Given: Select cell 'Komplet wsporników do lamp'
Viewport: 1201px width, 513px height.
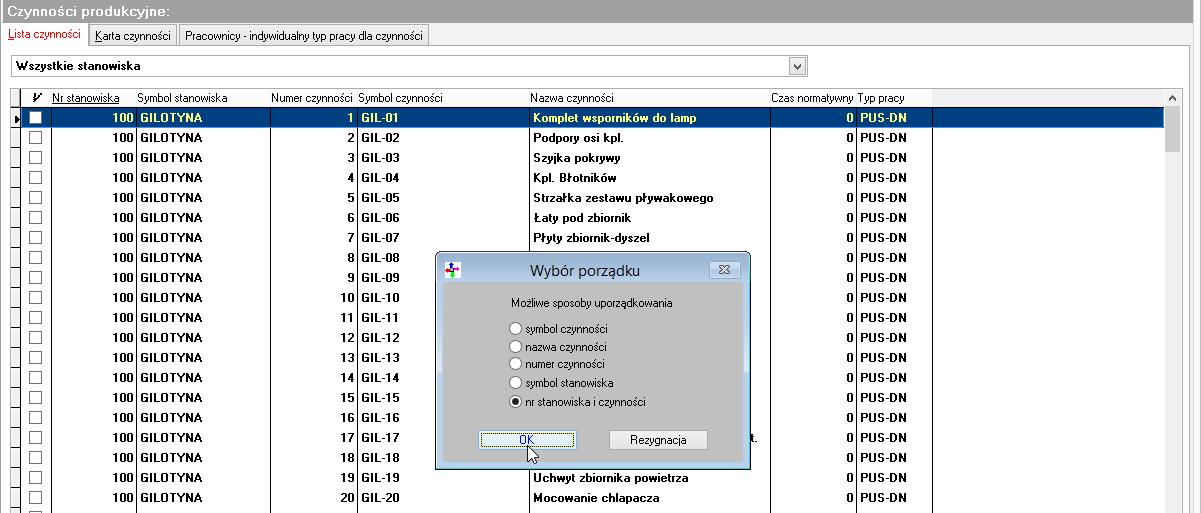Looking at the screenshot, I should (649, 117).
